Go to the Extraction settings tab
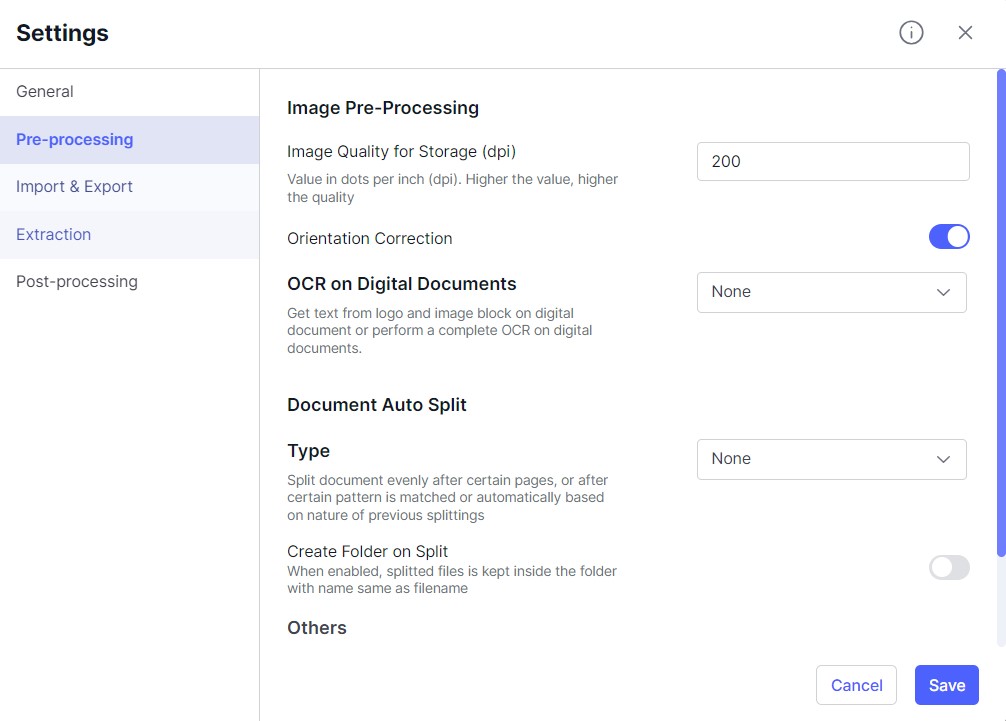This screenshot has width=1006, height=721. click(x=54, y=235)
